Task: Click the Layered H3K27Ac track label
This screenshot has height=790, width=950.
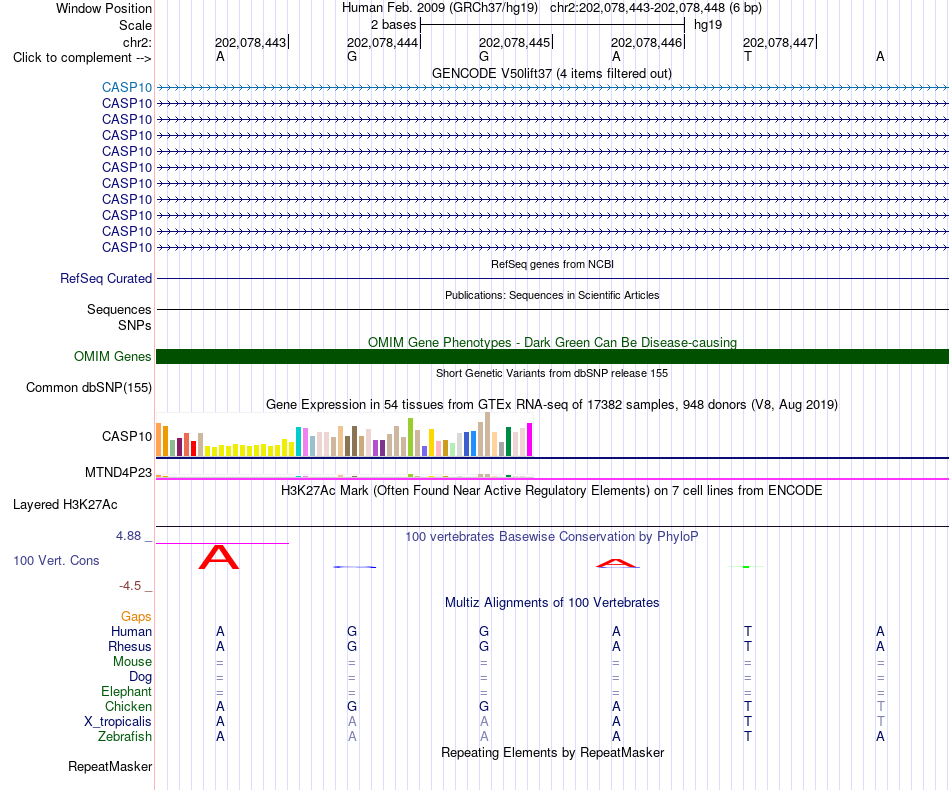Action: point(65,505)
